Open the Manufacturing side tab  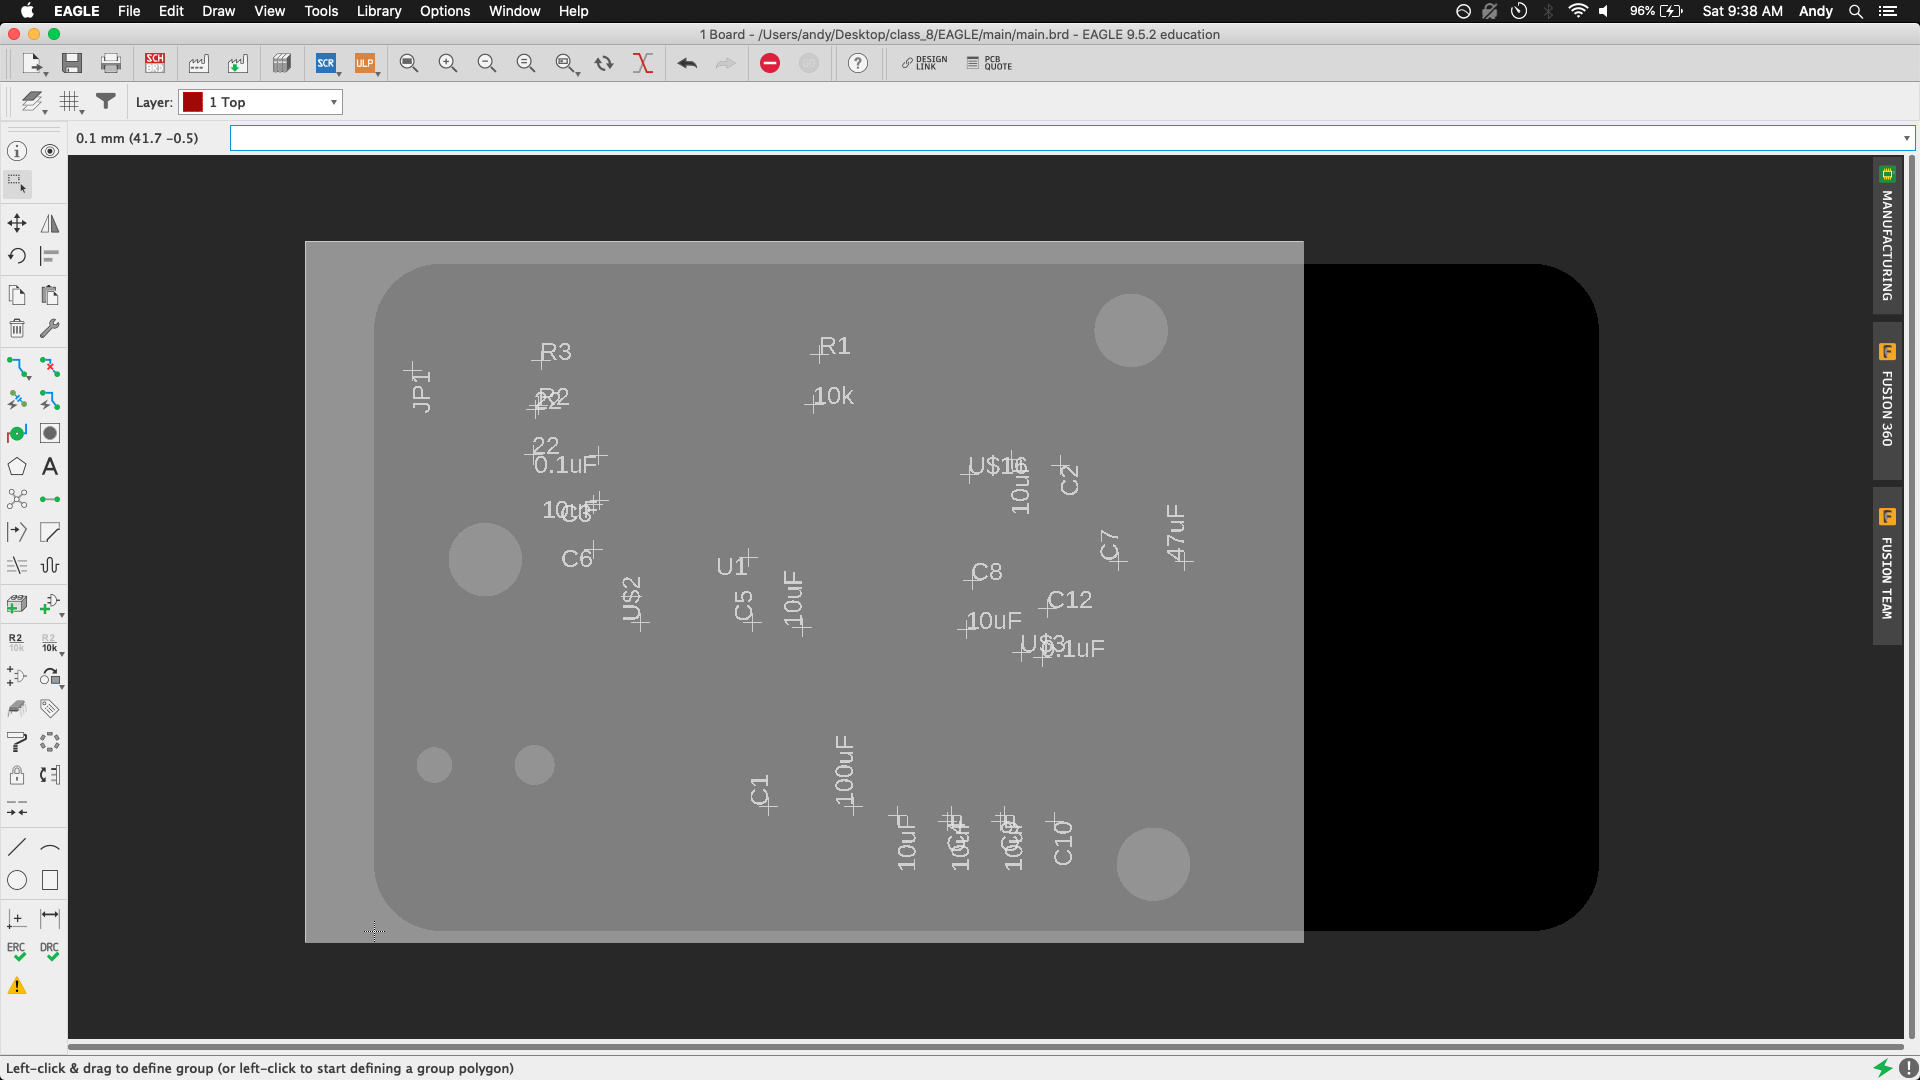[1887, 235]
